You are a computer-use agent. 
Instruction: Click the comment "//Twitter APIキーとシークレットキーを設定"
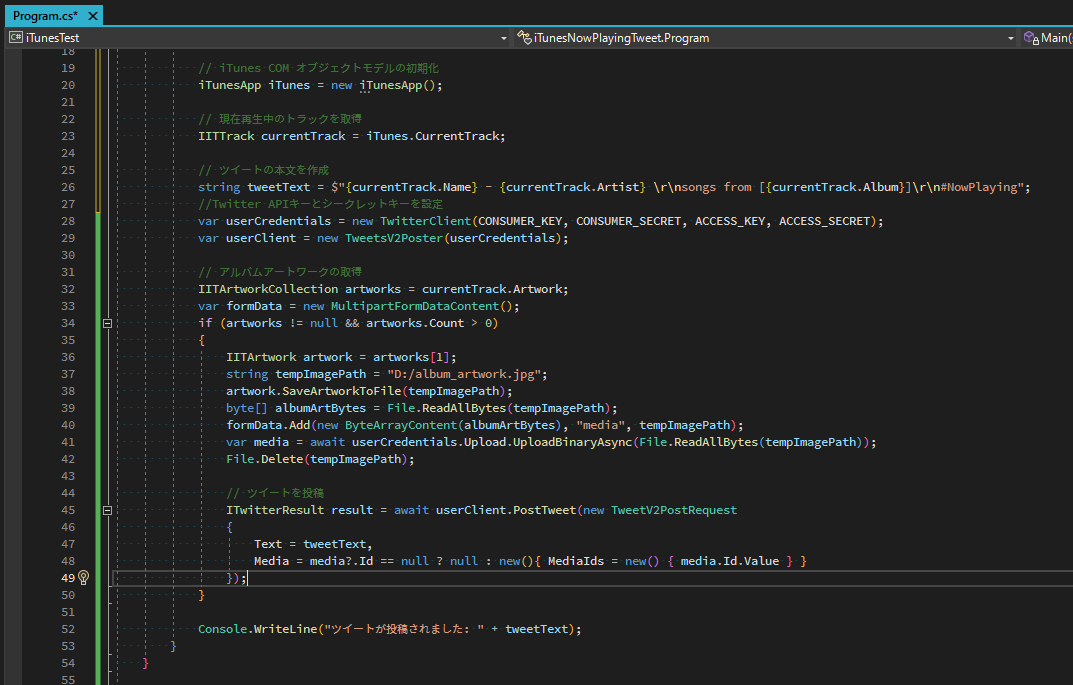[320, 204]
